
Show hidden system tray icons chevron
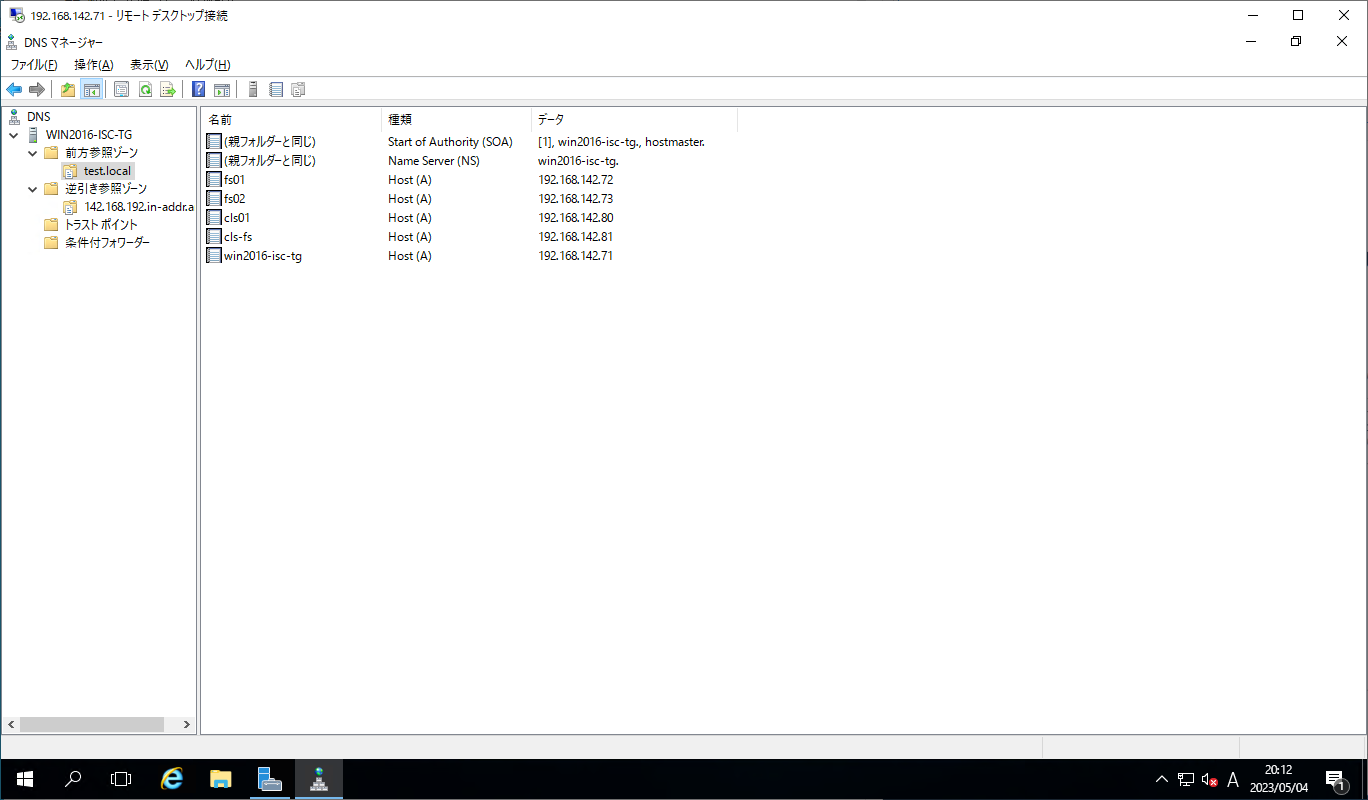[1161, 779]
